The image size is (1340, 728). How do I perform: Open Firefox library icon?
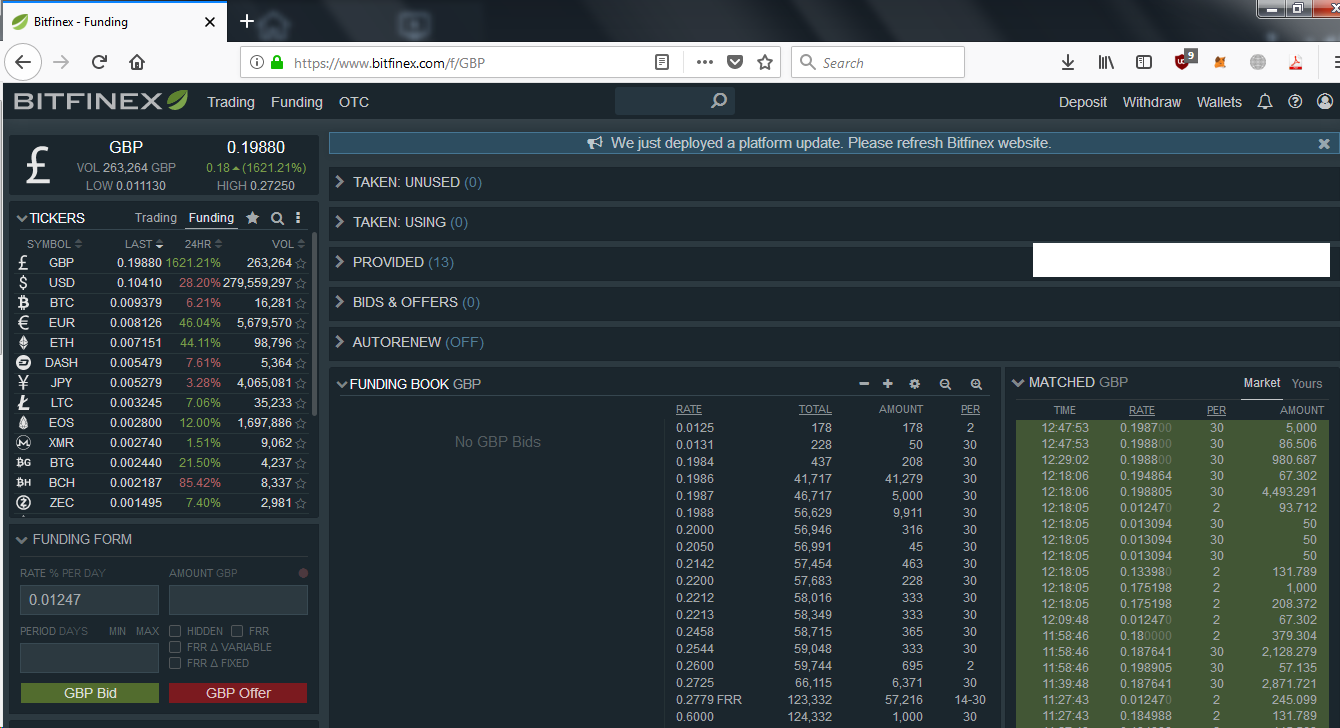[1106, 62]
